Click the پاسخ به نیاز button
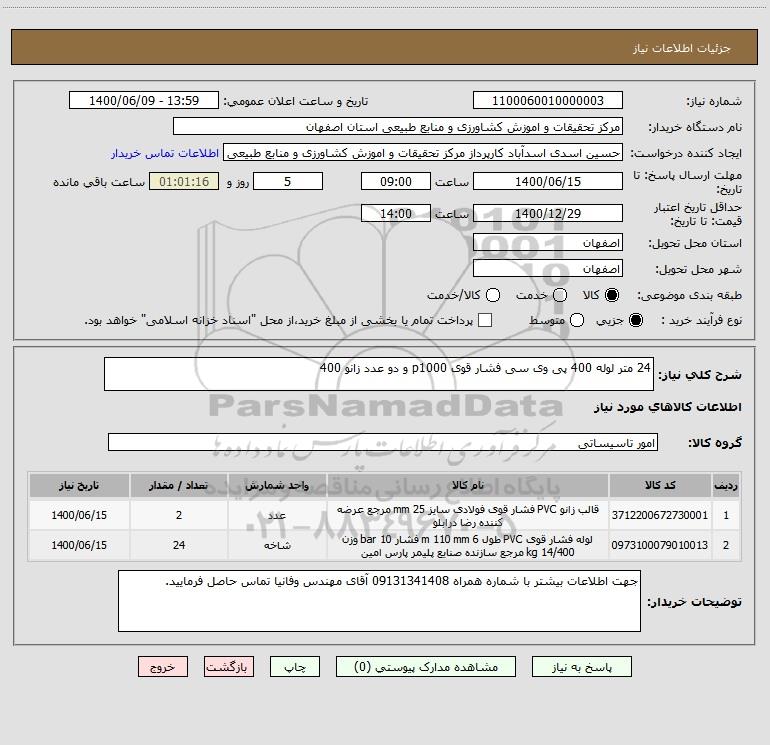This screenshot has height=745, width=770. point(581,667)
